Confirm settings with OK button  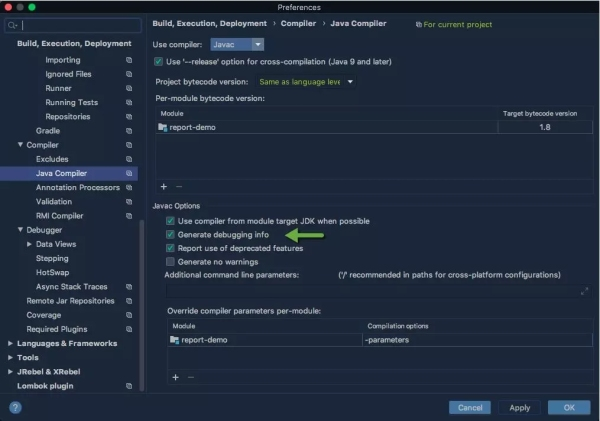point(569,408)
